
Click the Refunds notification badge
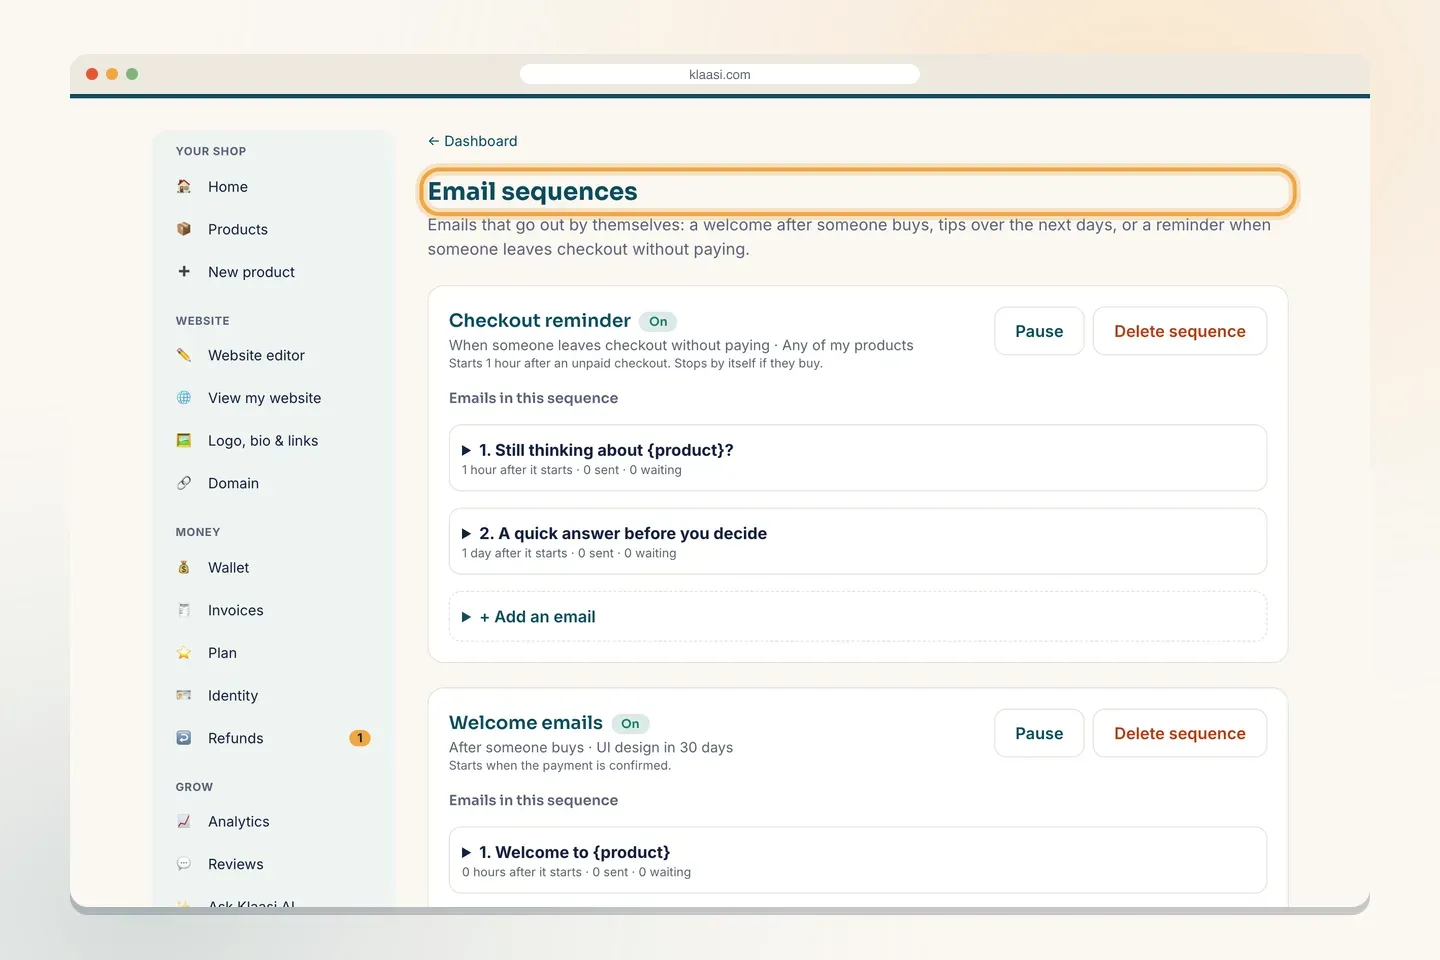coord(360,738)
